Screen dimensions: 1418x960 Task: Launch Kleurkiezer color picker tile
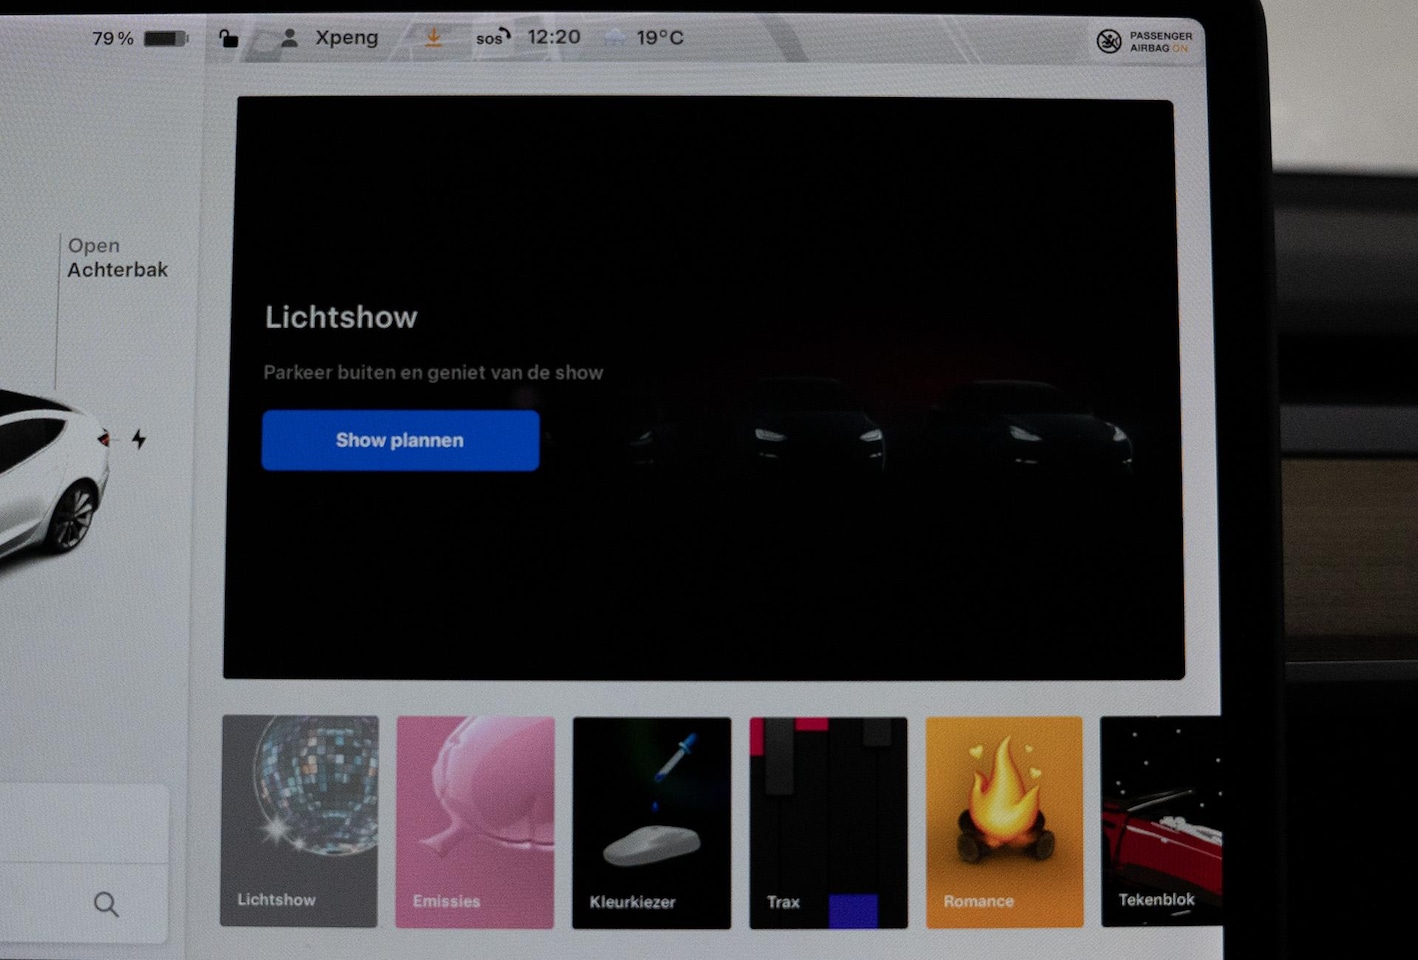coord(651,821)
